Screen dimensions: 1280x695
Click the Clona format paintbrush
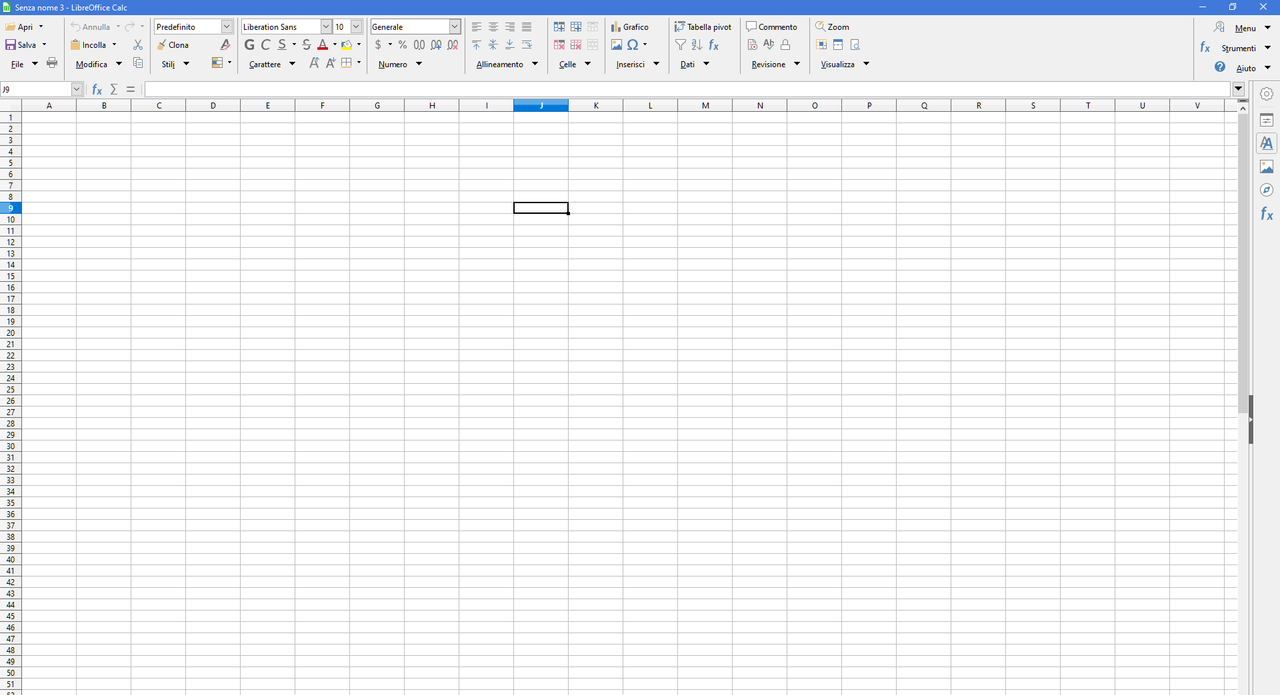click(x=173, y=45)
